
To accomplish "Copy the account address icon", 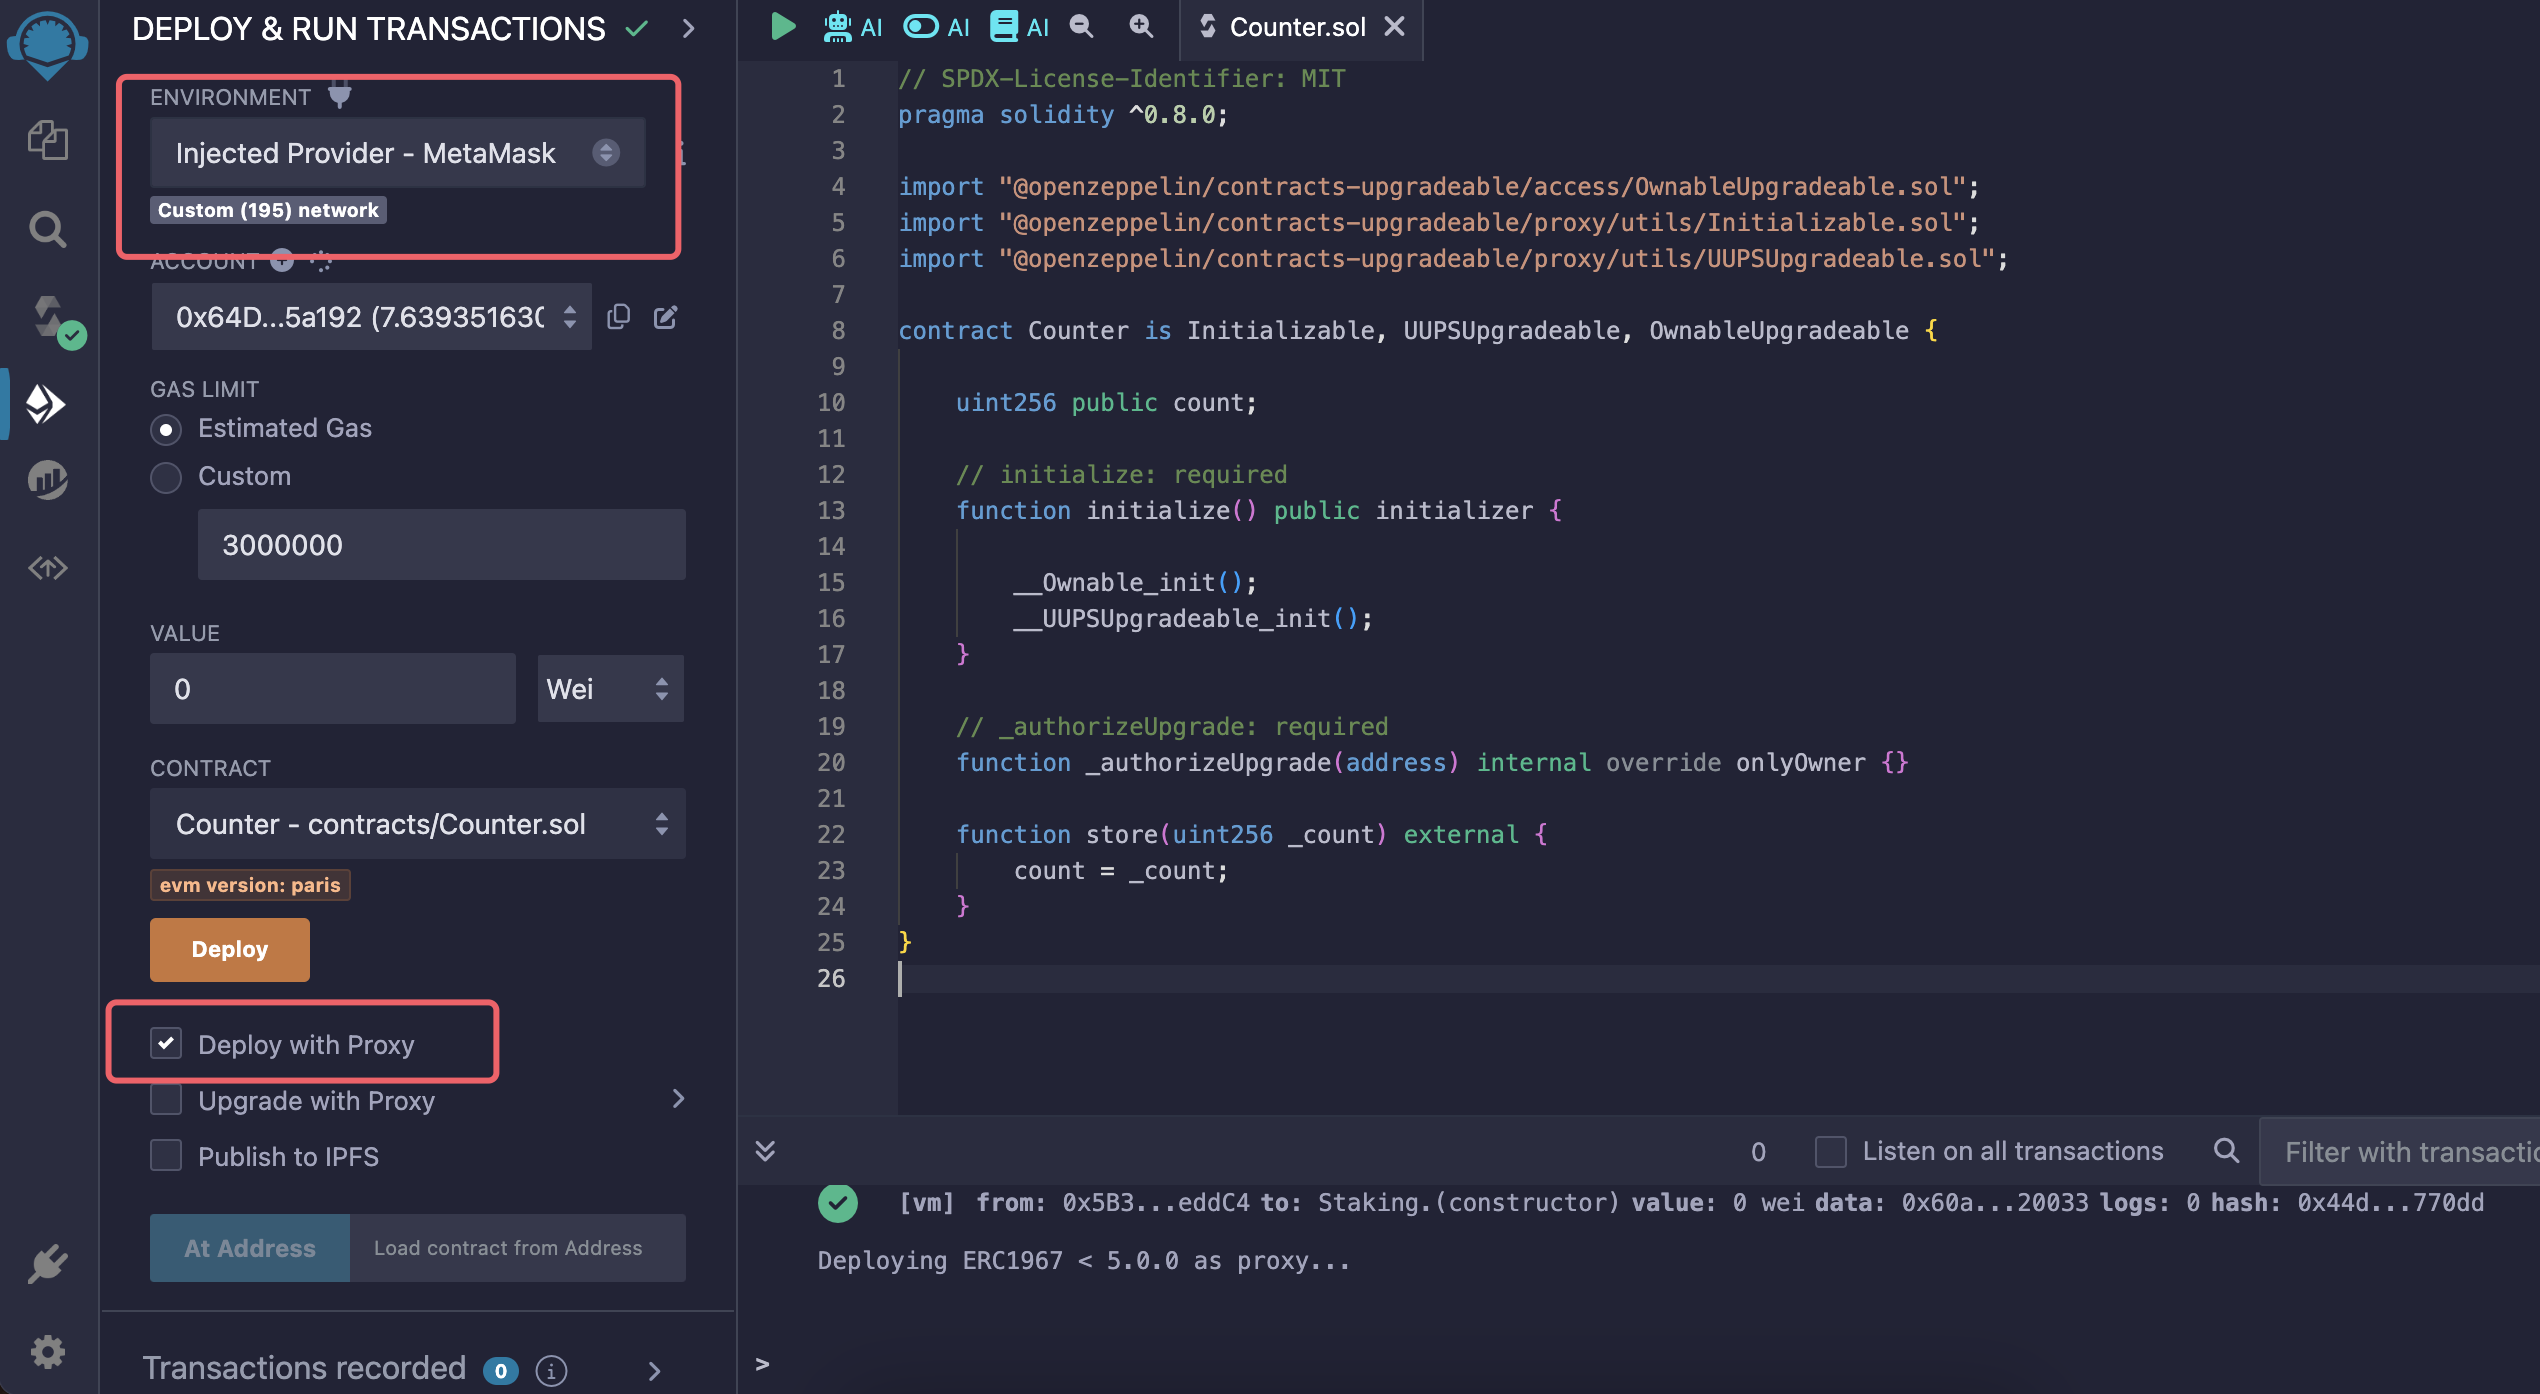I will point(618,317).
